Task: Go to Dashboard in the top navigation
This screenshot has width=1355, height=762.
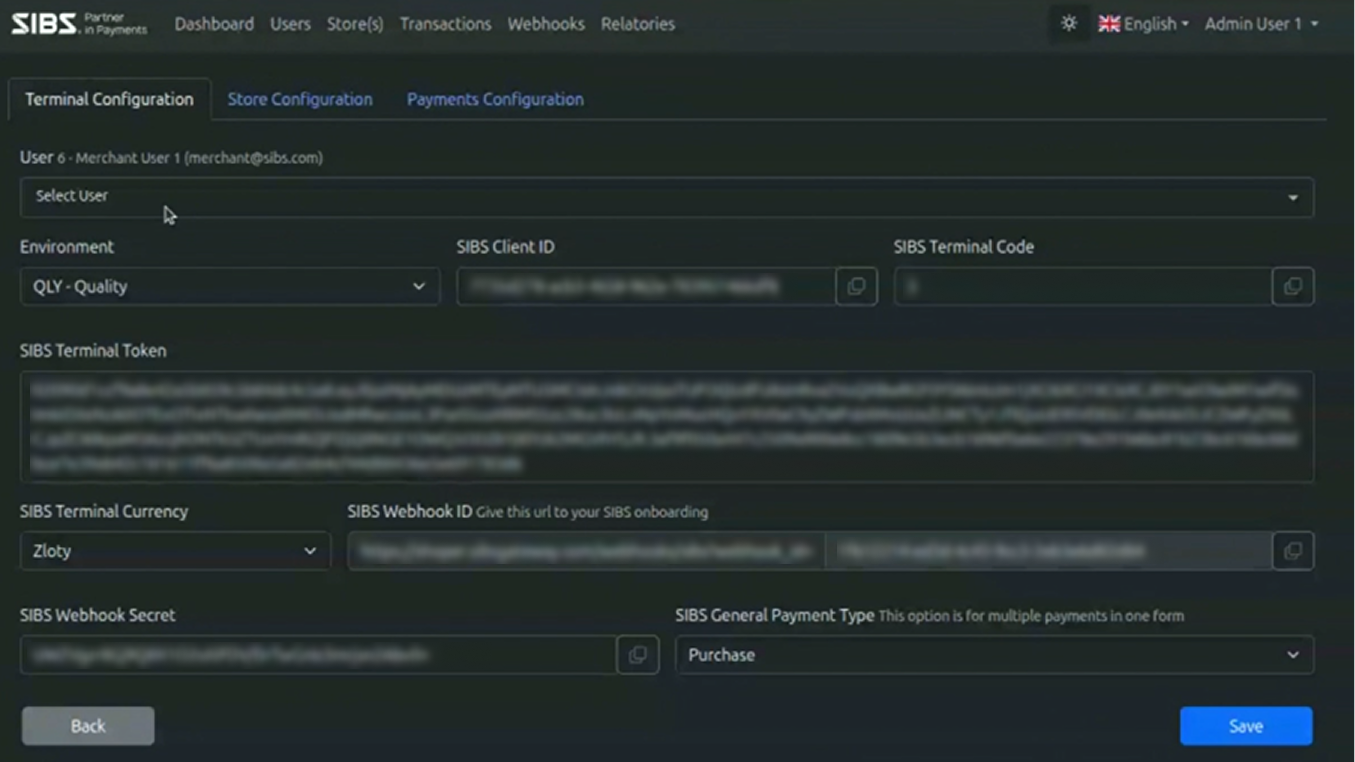Action: pos(214,24)
